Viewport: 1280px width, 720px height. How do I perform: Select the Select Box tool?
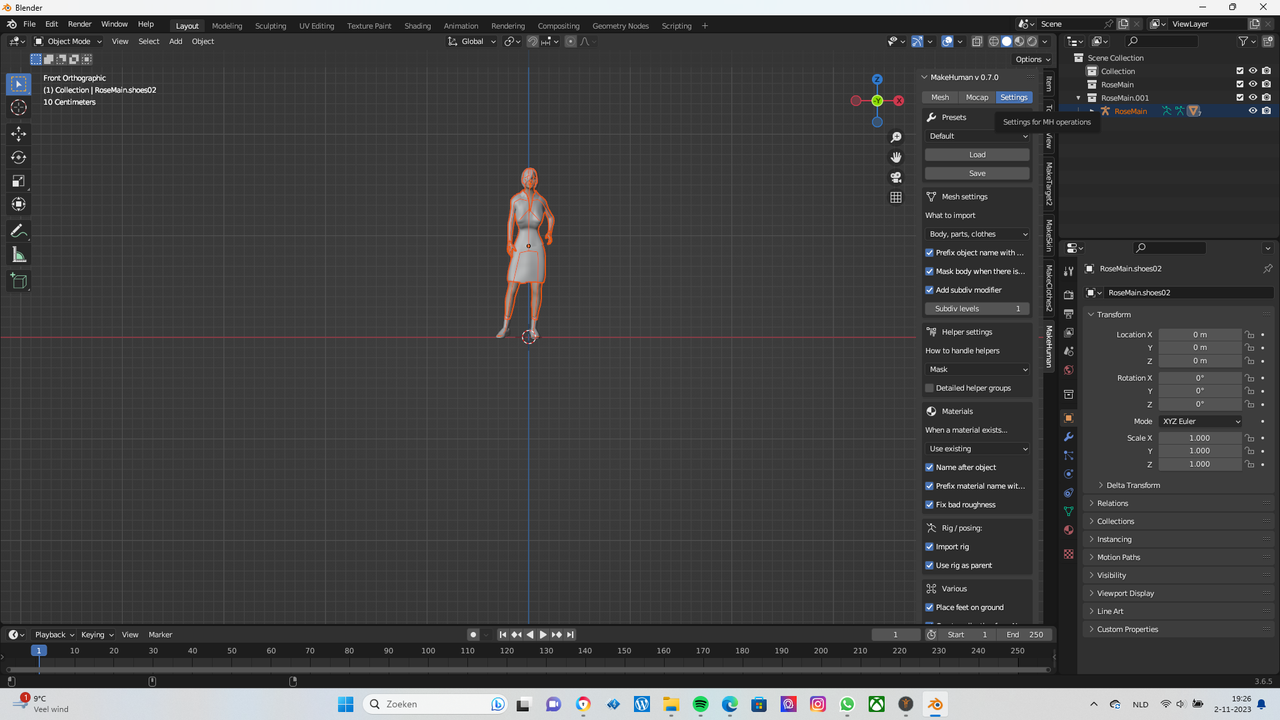tap(19, 84)
